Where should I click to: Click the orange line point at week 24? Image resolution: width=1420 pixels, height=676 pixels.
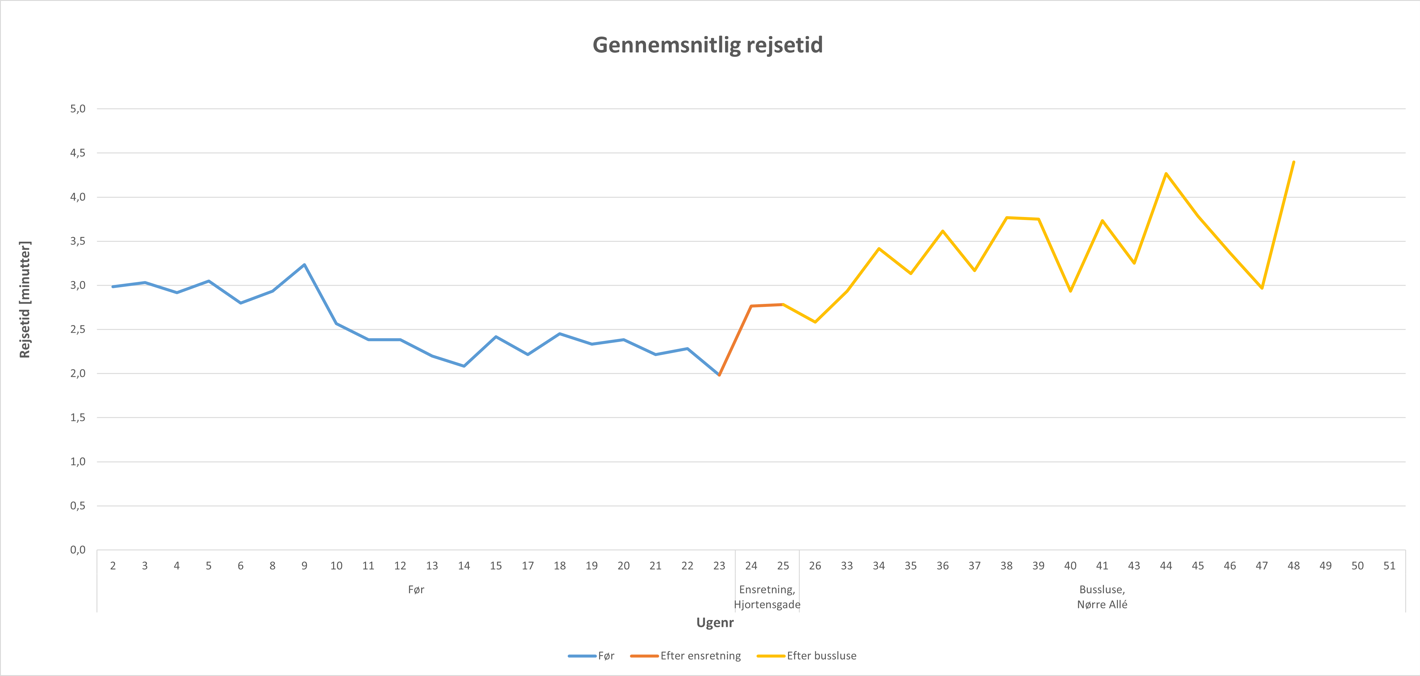pos(751,306)
